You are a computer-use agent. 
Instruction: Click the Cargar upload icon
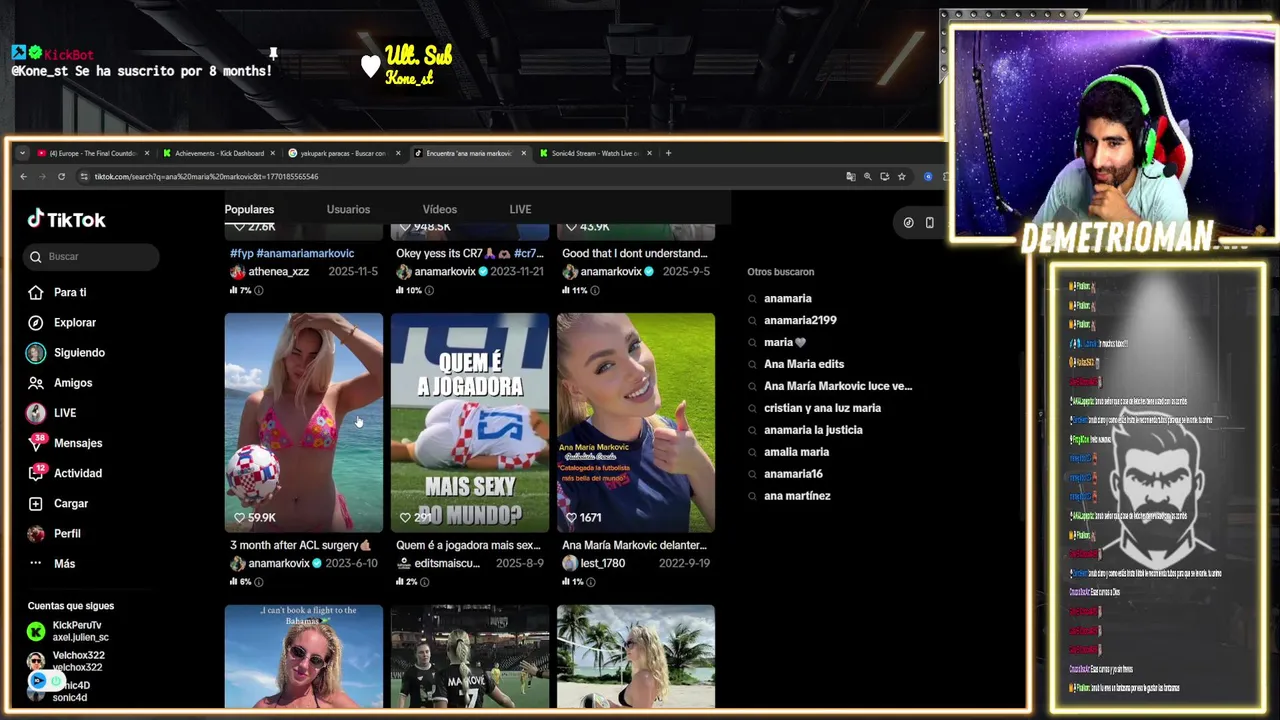pyautogui.click(x=36, y=503)
